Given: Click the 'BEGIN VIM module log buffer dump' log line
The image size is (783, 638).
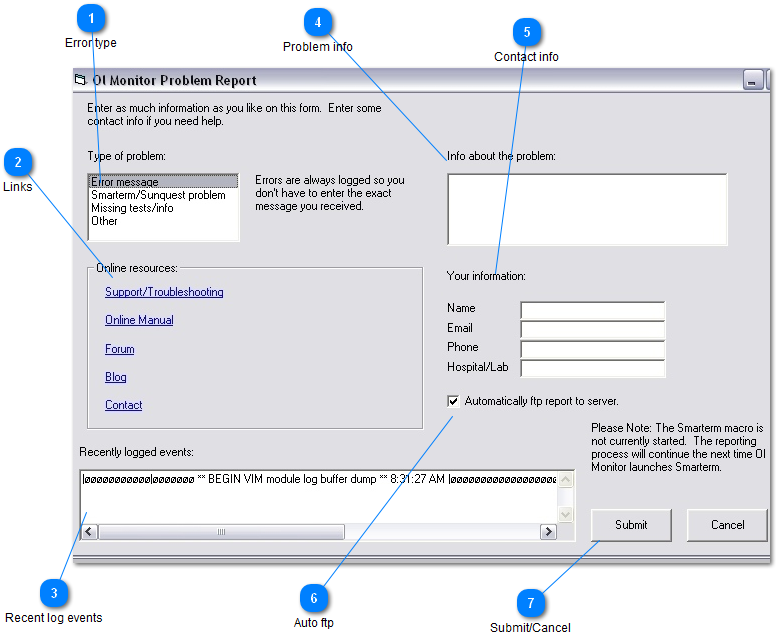Looking at the screenshot, I should 319,479.
